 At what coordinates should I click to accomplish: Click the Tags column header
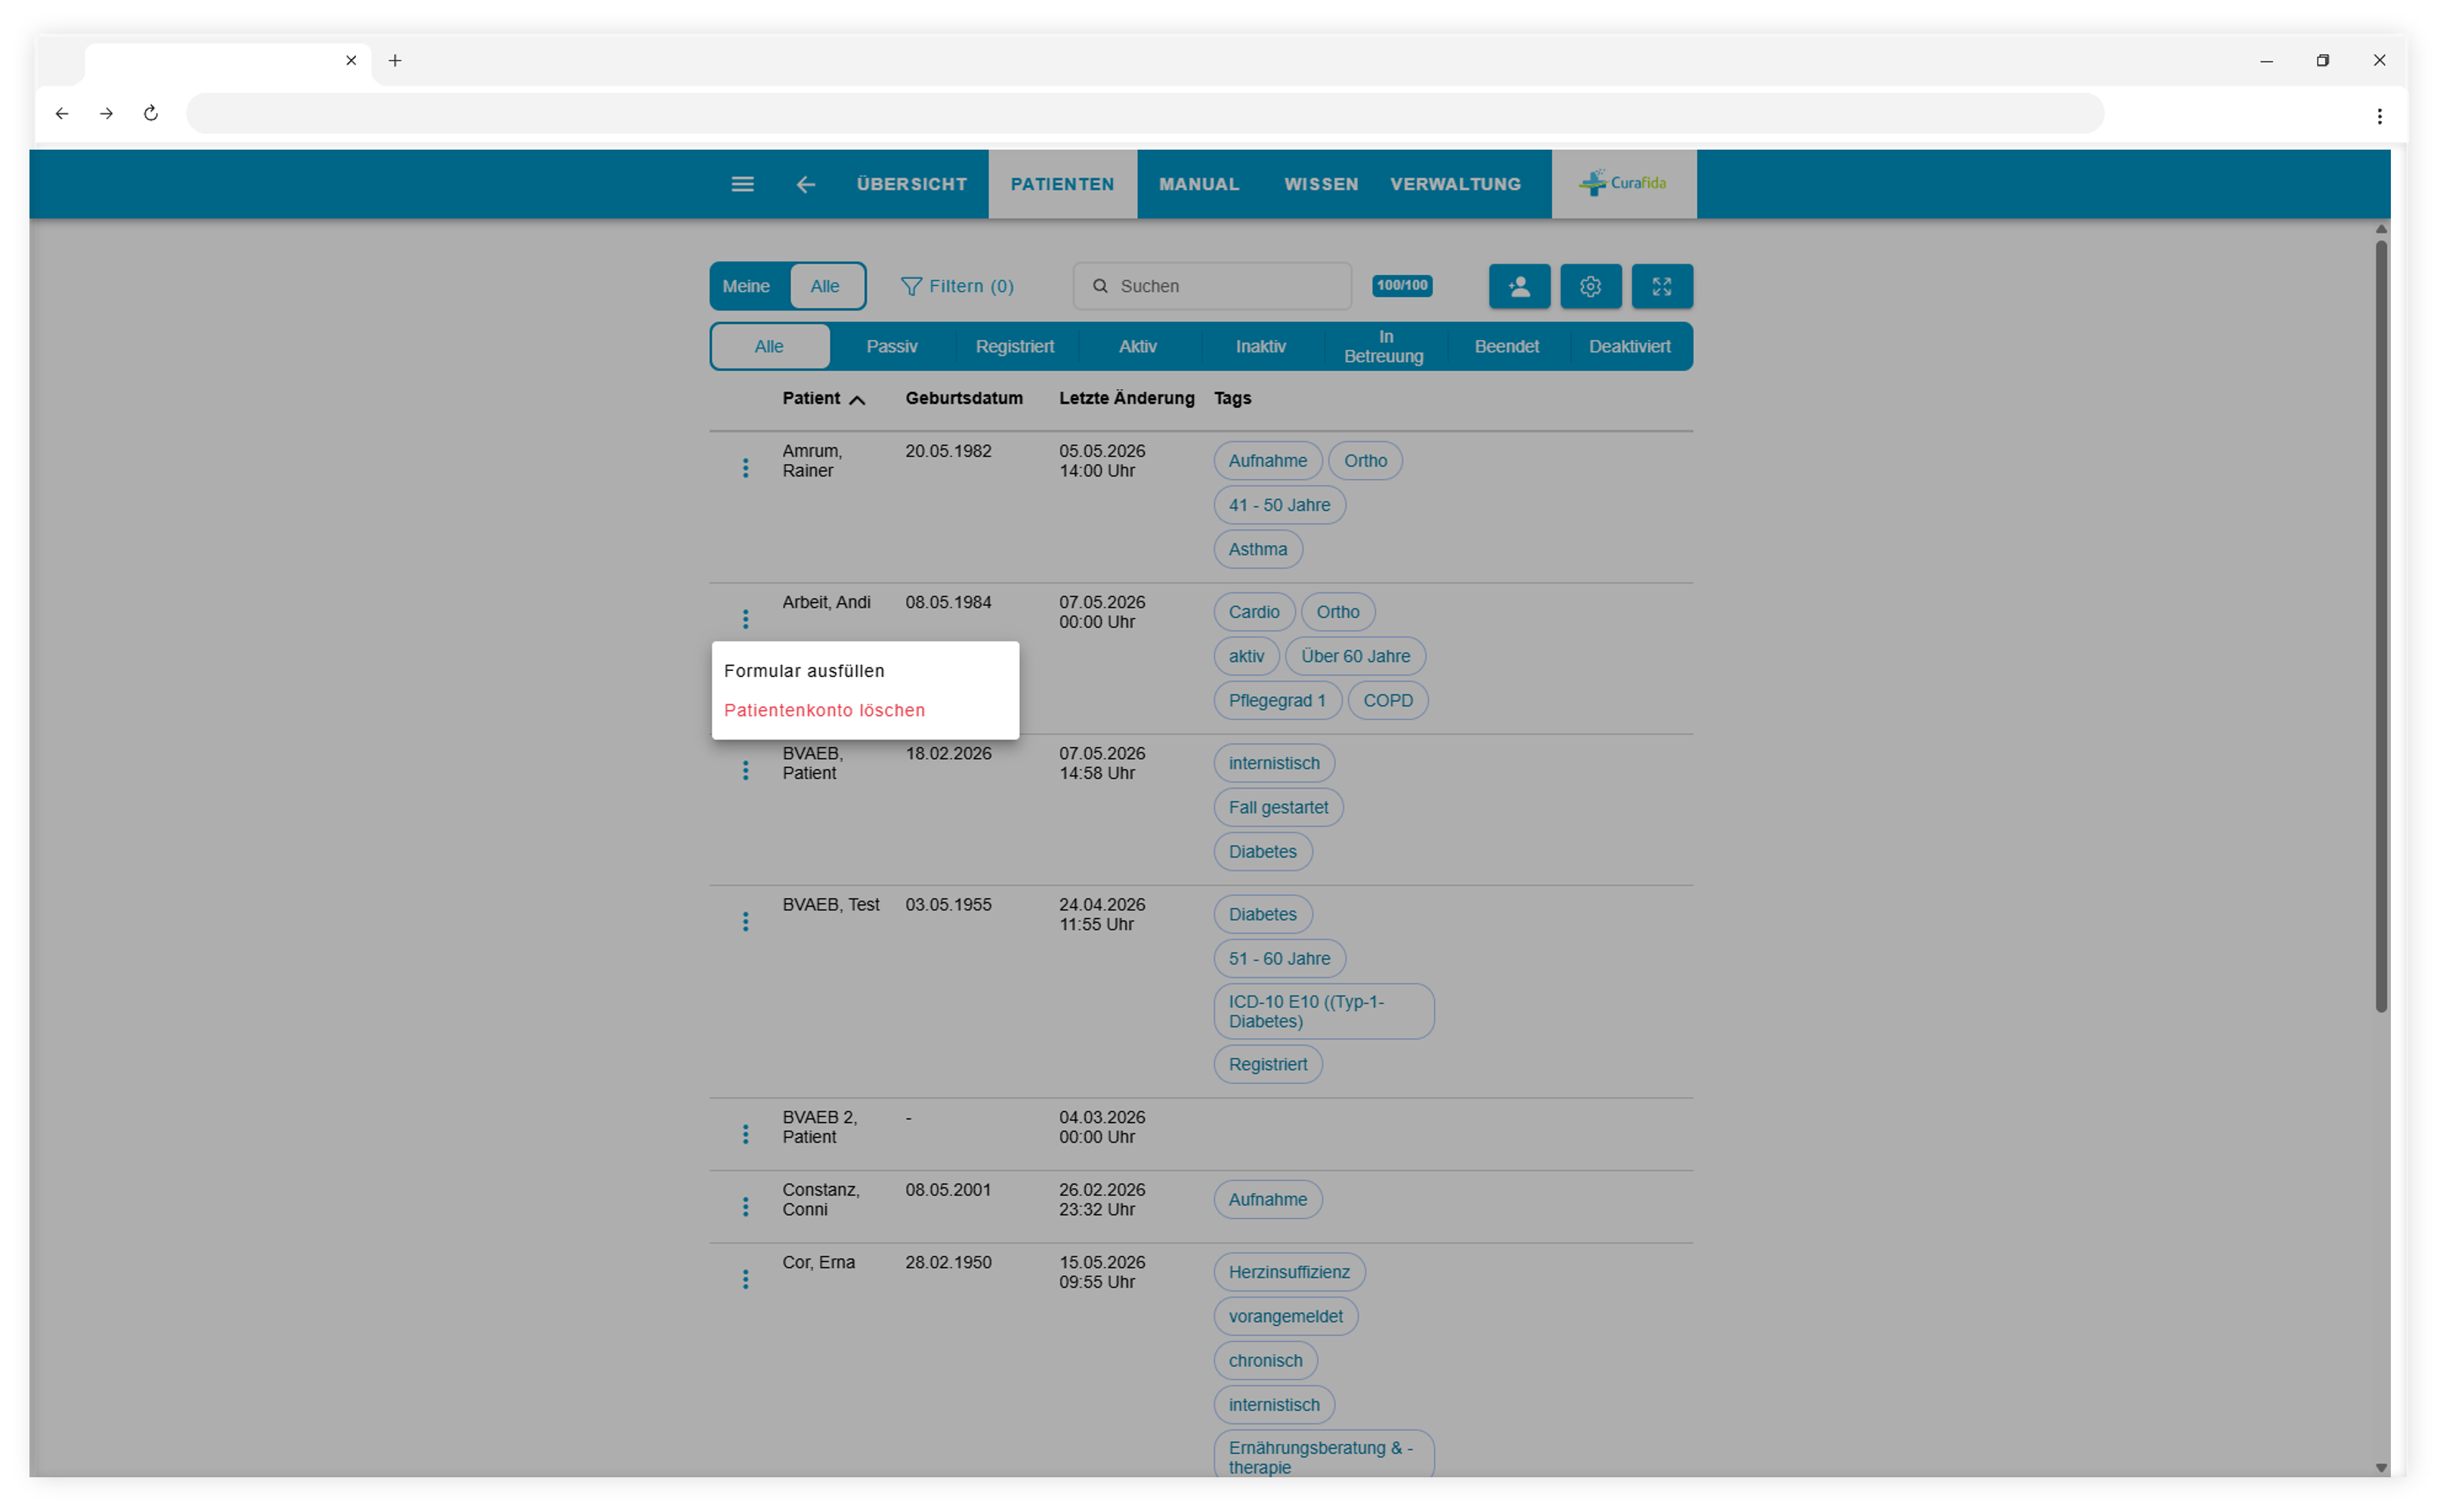pos(1232,398)
